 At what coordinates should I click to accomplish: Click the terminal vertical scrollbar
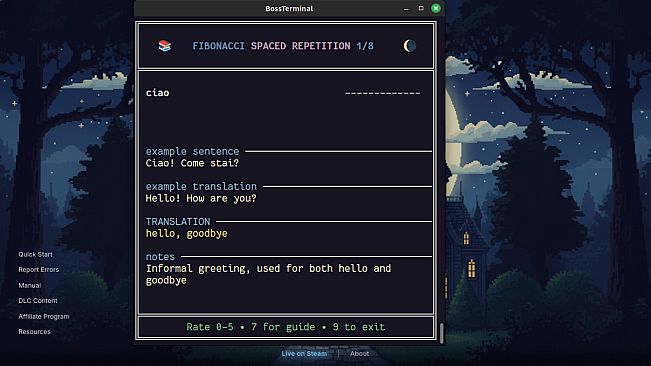tap(441, 333)
